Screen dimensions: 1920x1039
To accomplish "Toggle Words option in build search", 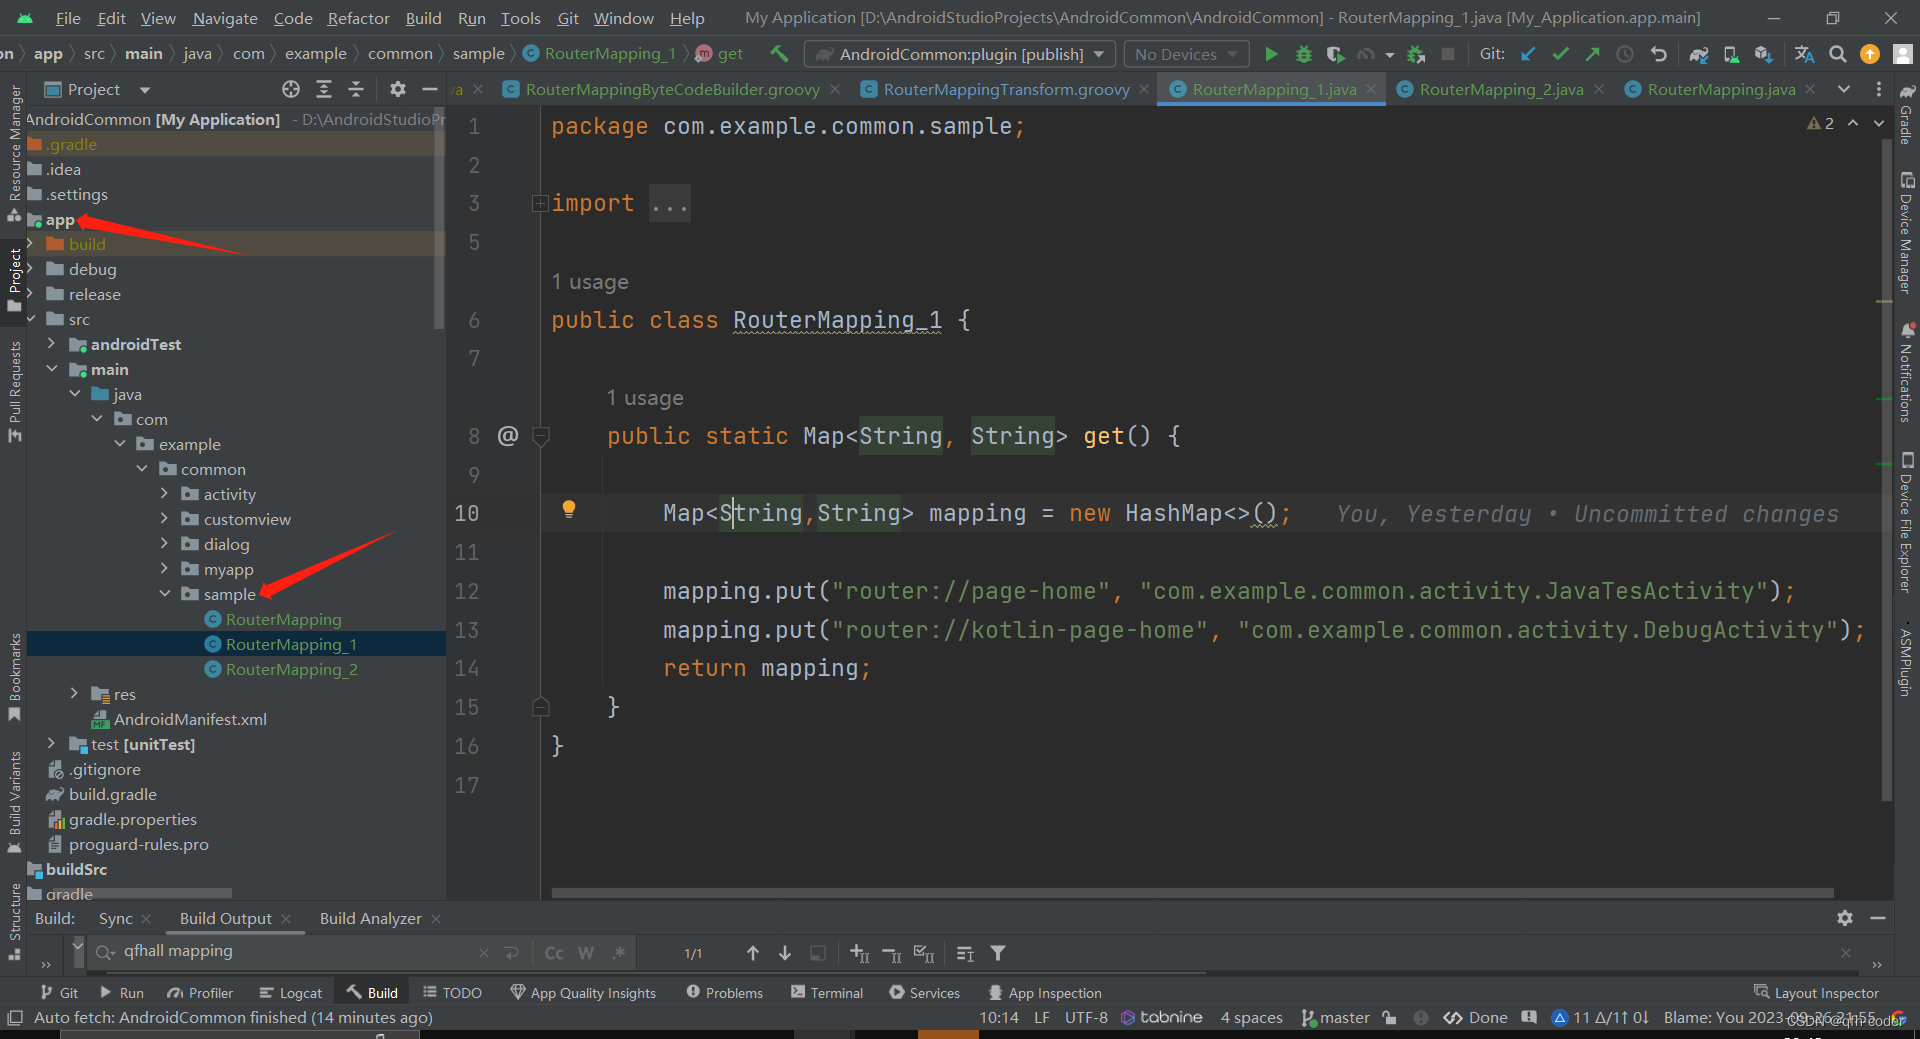I will point(586,953).
